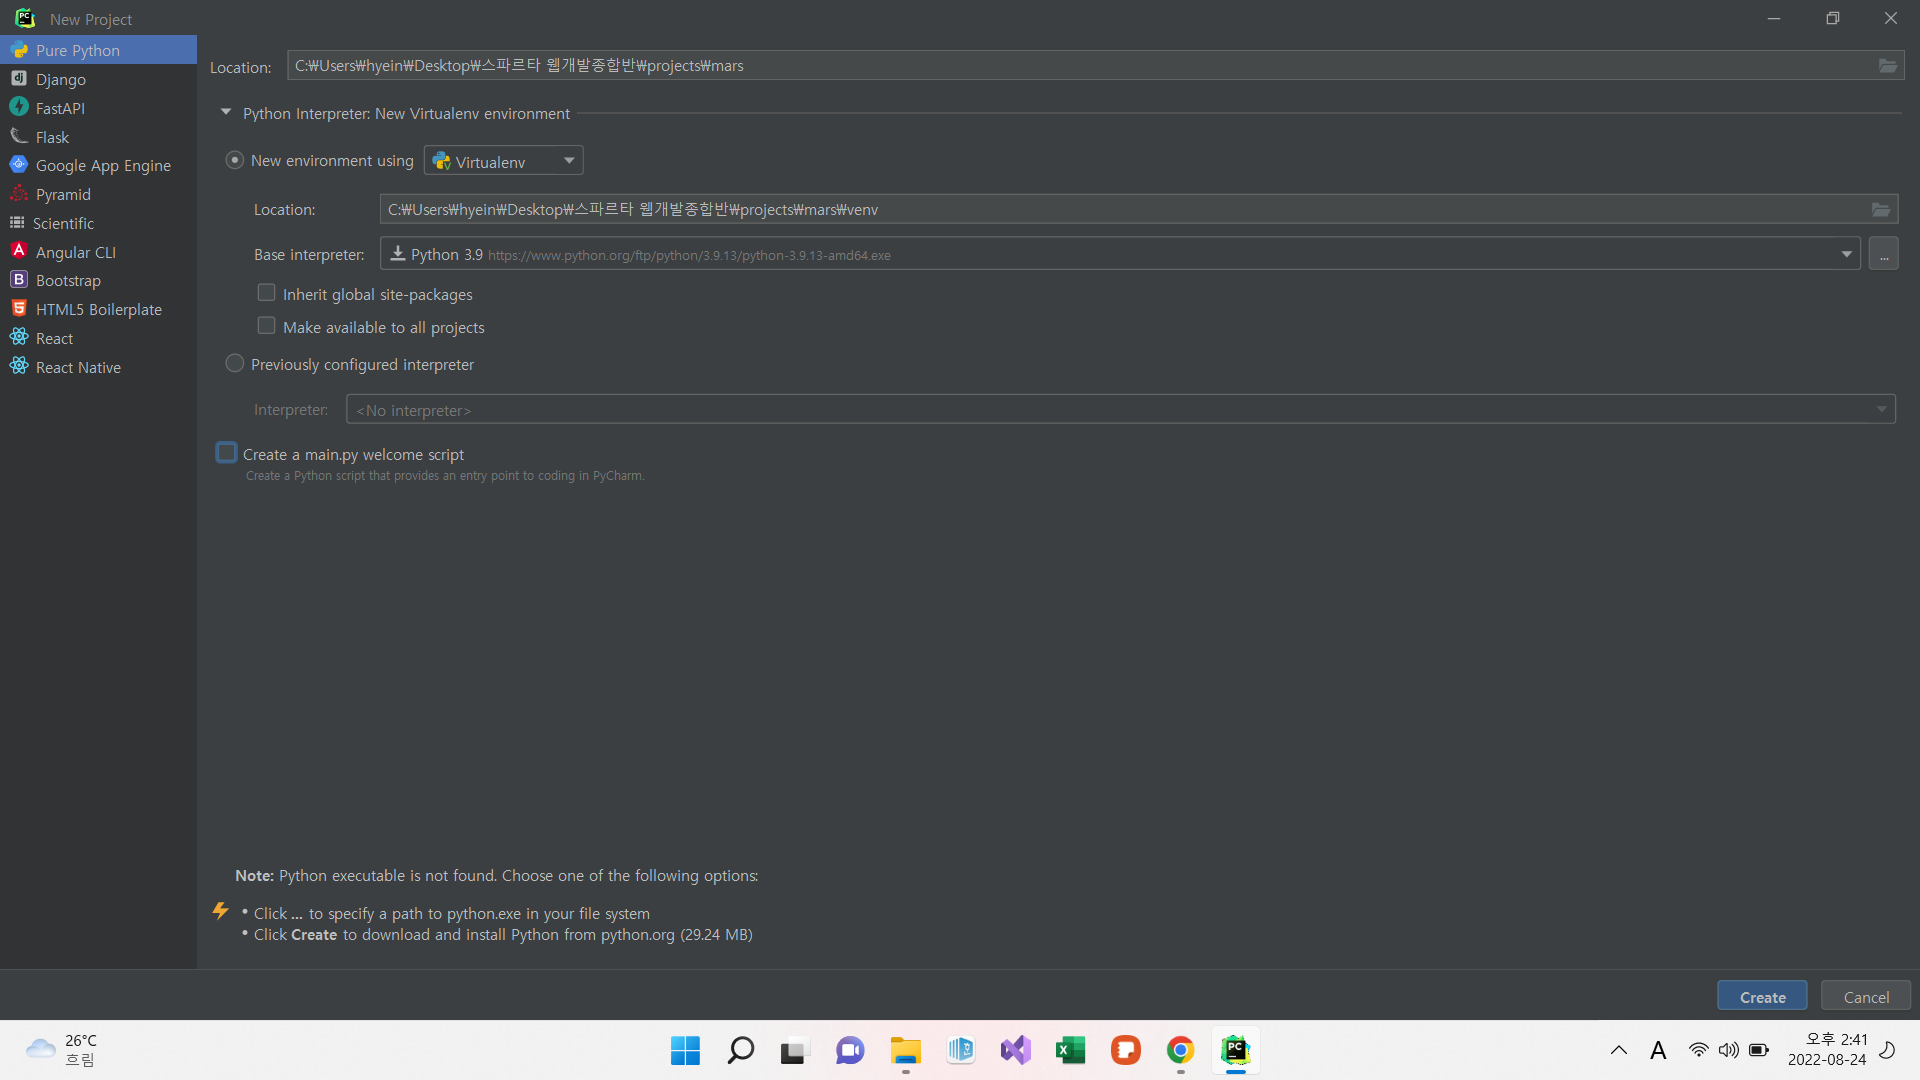
Task: Select Google App Engine project type
Action: click(98, 165)
